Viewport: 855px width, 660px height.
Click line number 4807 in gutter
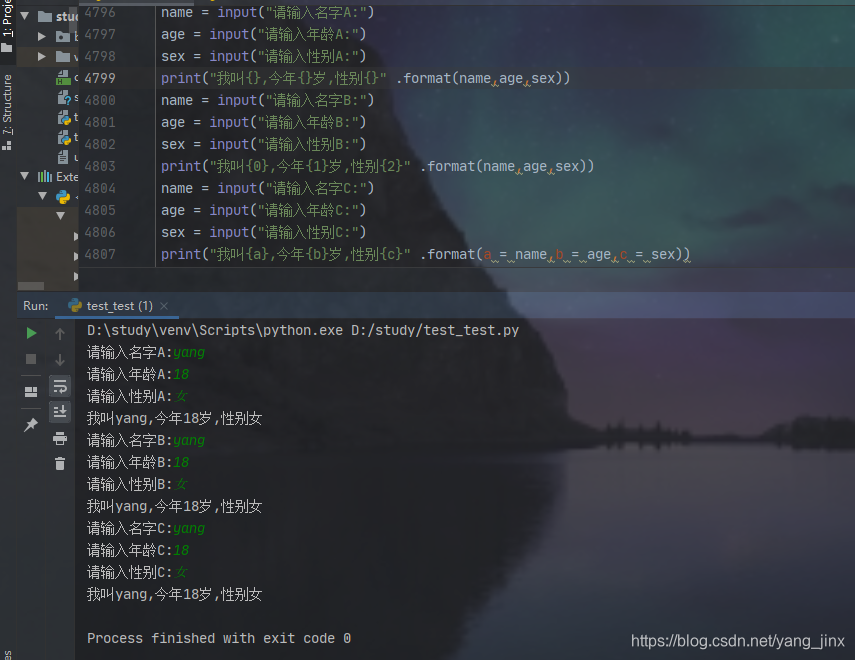100,254
